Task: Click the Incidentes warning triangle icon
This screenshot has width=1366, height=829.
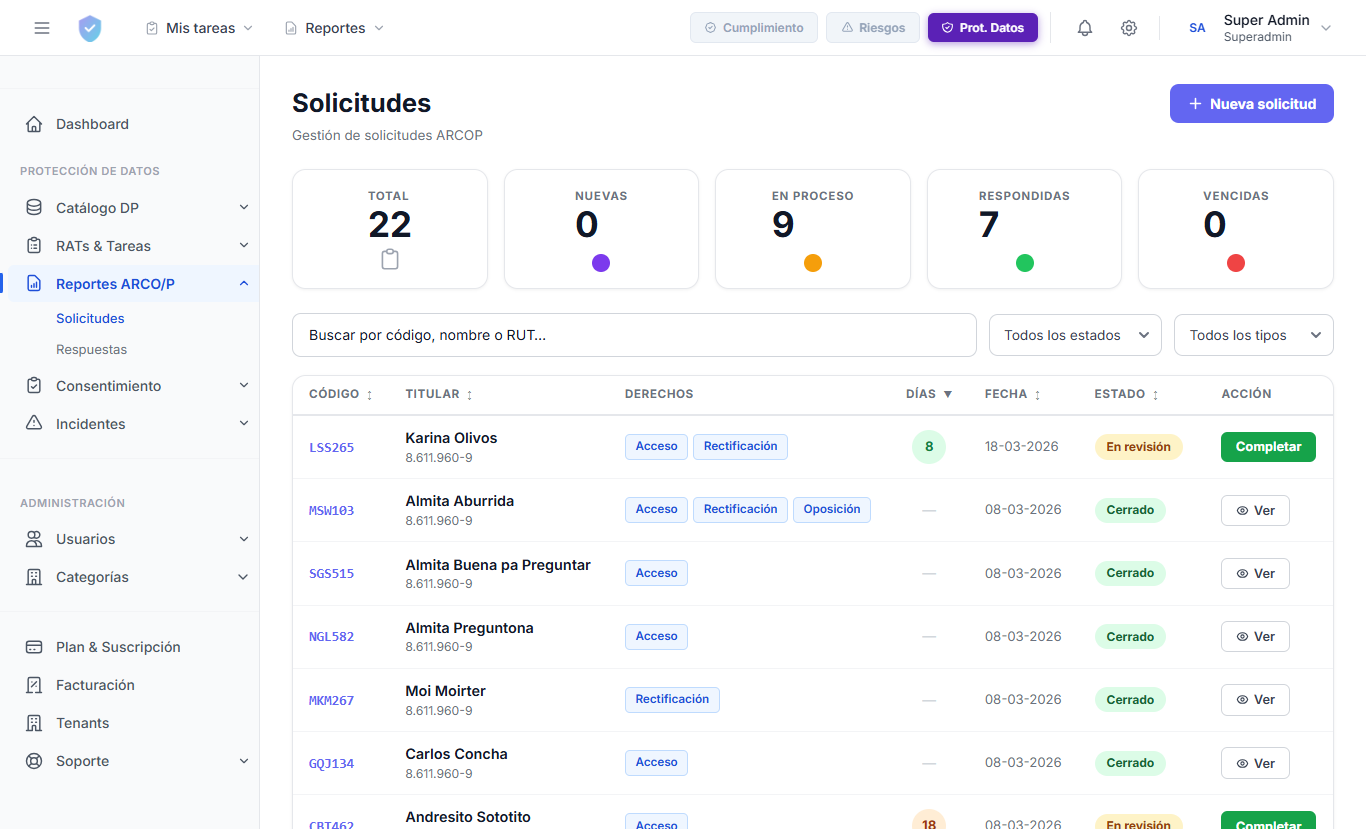Action: click(x=34, y=423)
